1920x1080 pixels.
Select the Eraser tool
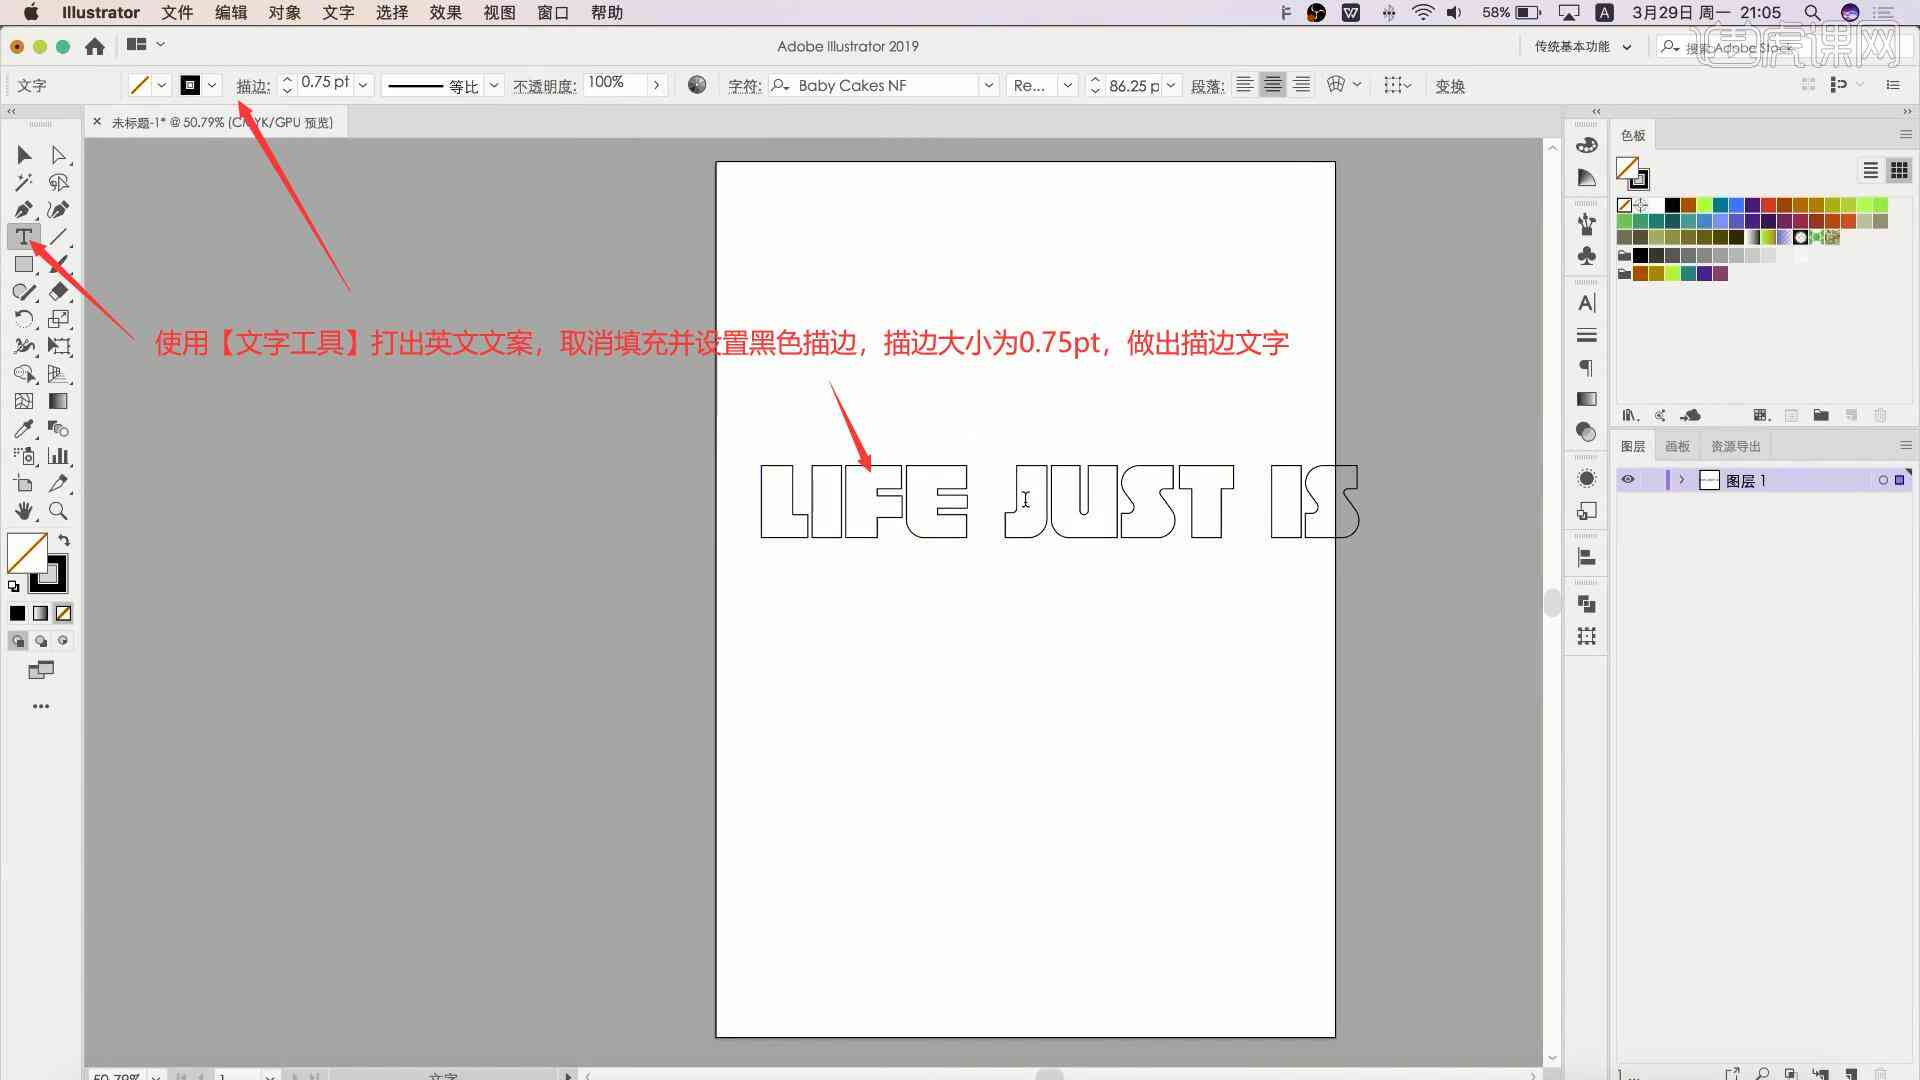pos(59,292)
